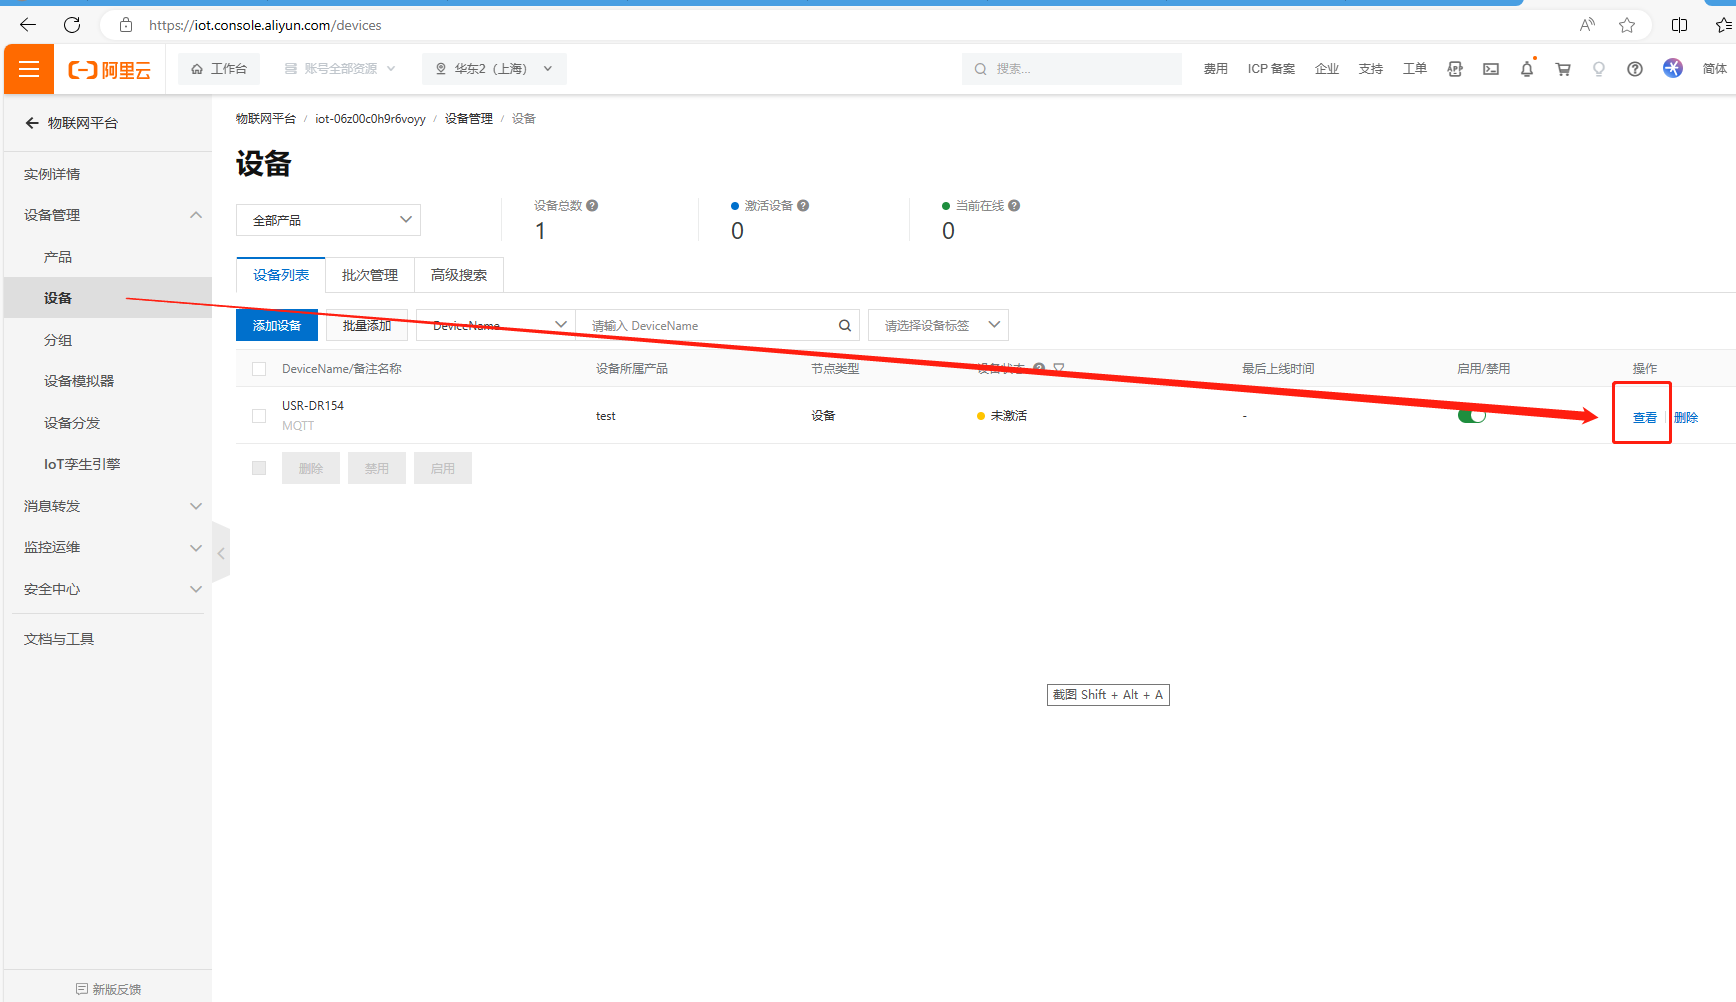This screenshot has height=1002, width=1736.
Task: Check the box for USR-DR154 device
Action: pyautogui.click(x=259, y=416)
